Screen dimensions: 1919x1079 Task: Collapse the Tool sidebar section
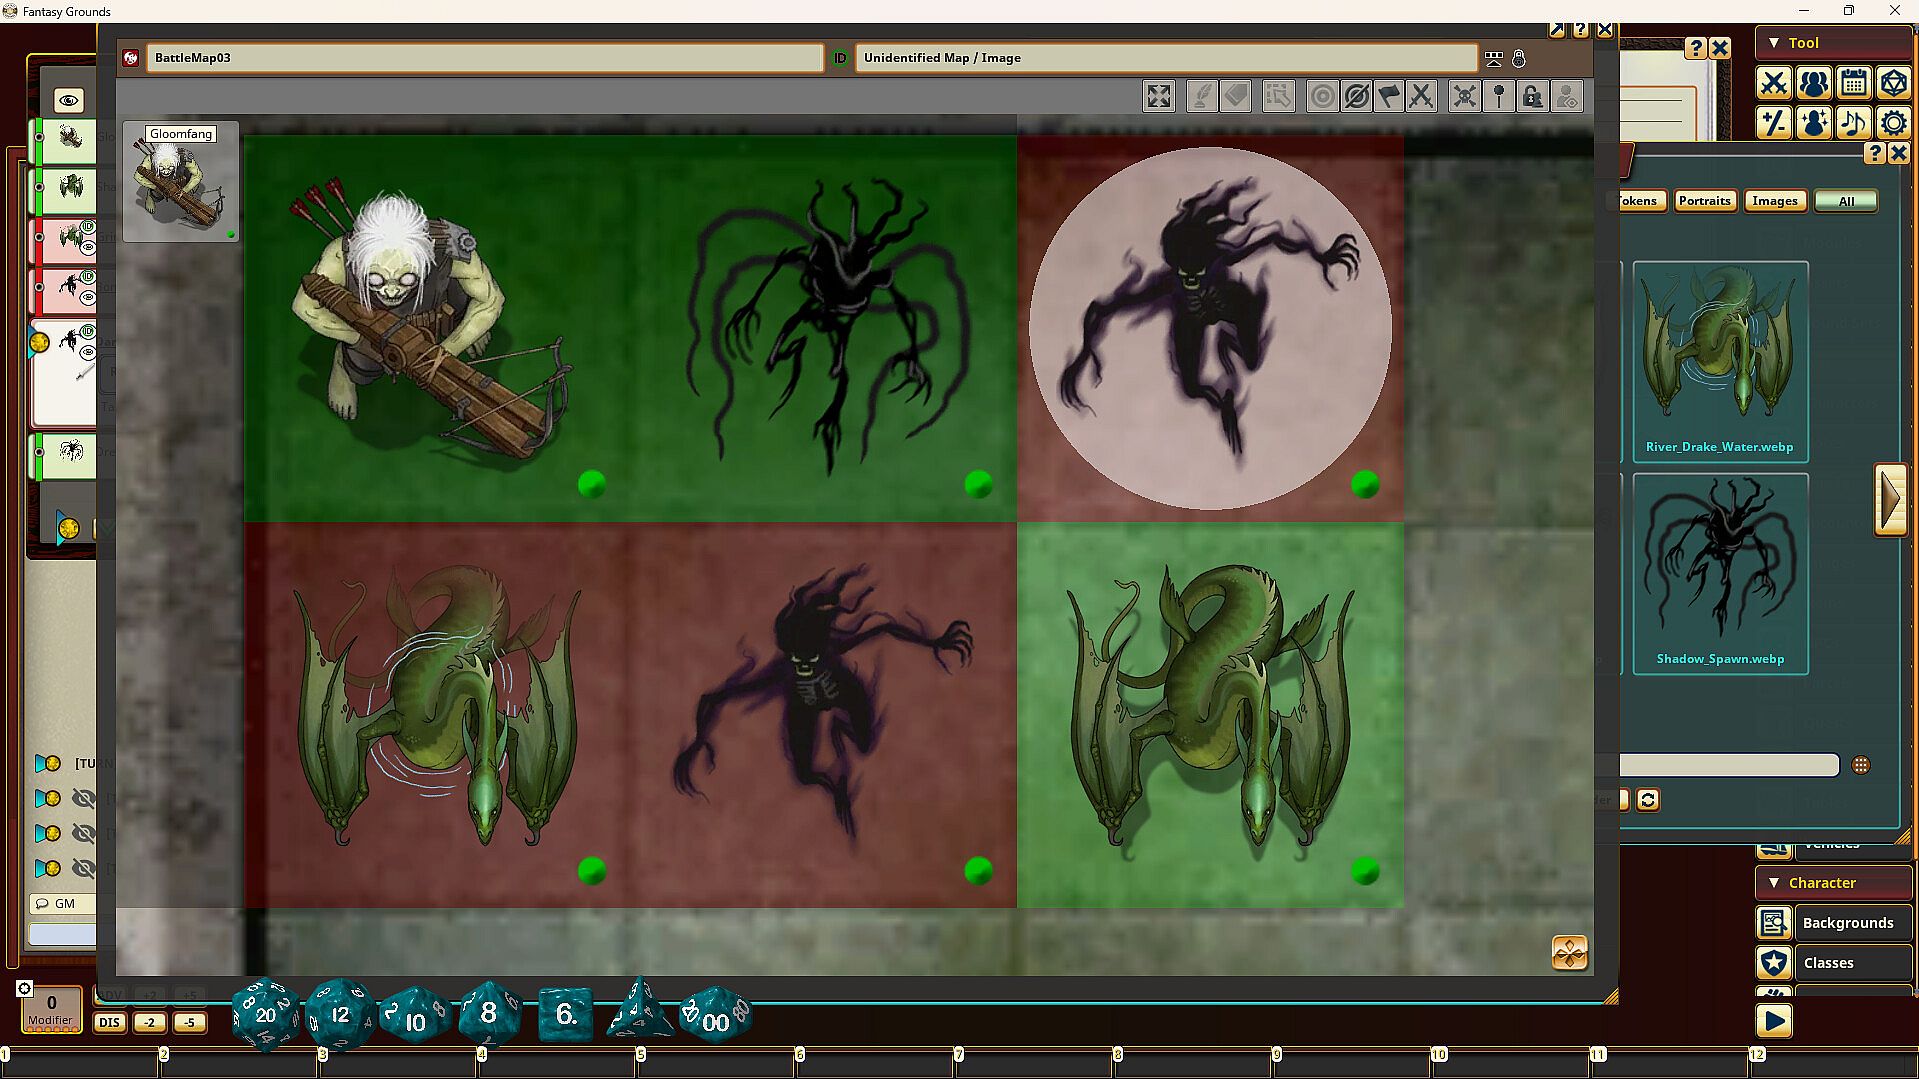tap(1774, 43)
